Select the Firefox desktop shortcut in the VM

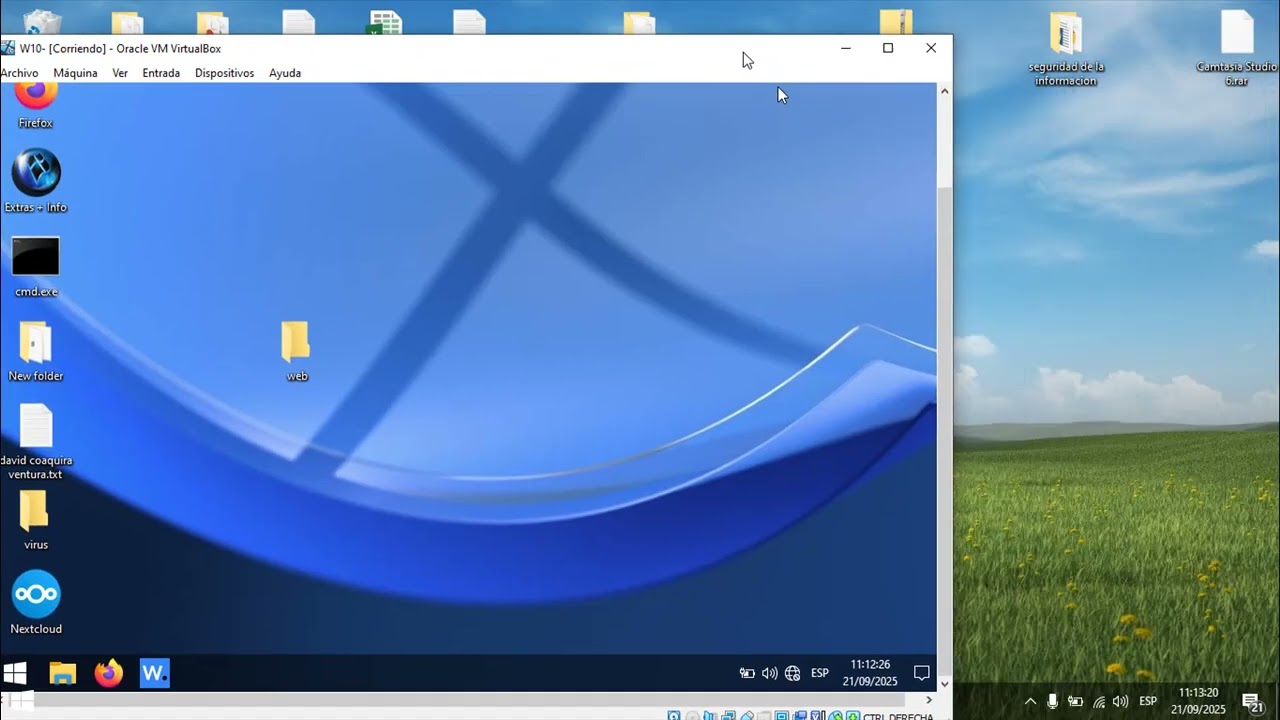[35, 106]
